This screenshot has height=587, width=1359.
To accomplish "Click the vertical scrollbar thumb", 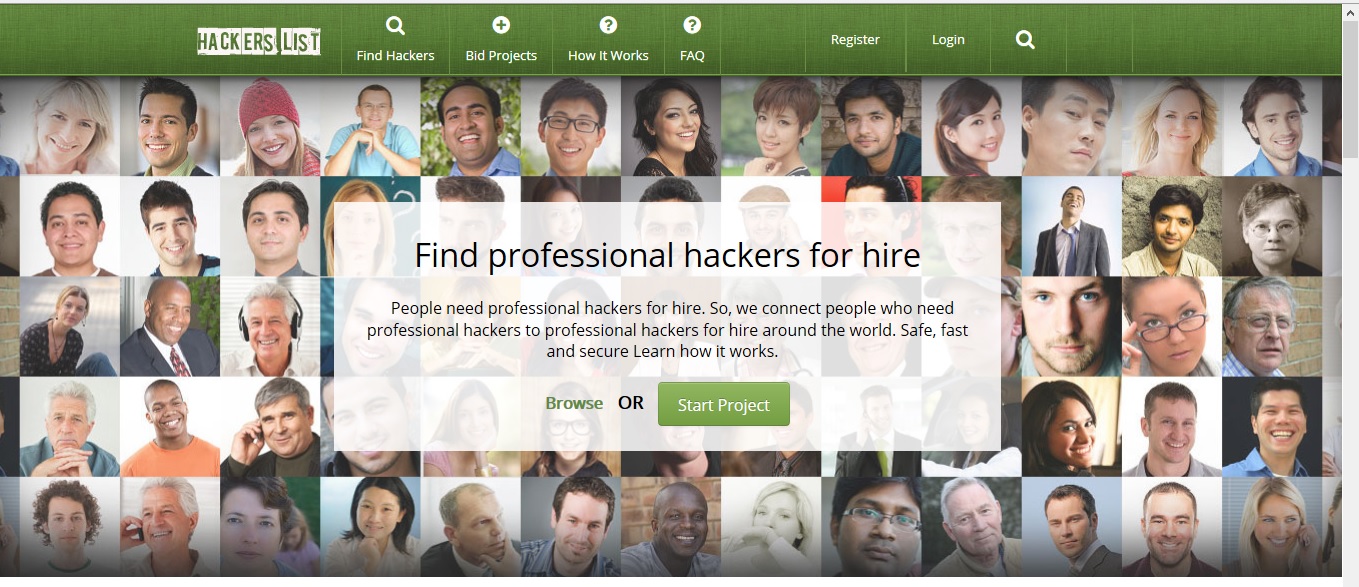I will (1350, 88).
